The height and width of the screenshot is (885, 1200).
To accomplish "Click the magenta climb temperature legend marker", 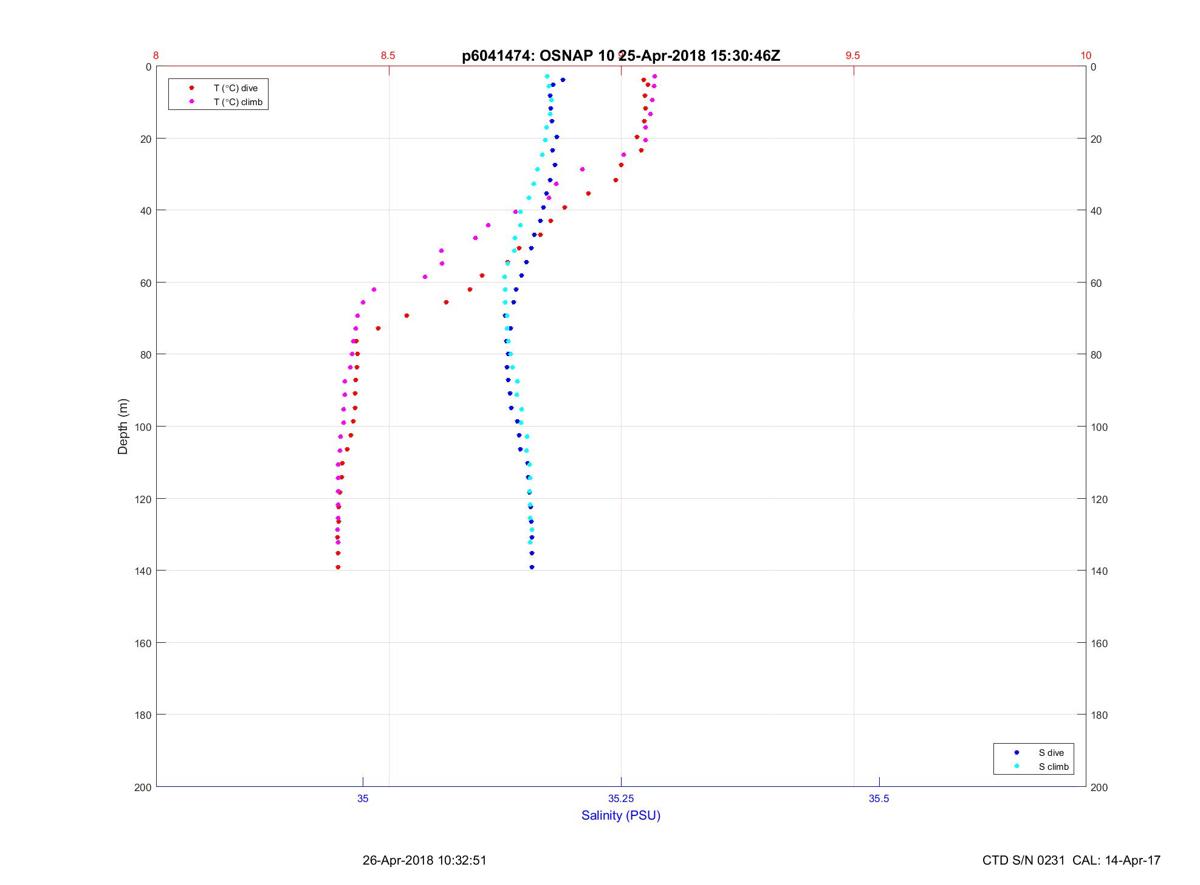I will click(191, 102).
